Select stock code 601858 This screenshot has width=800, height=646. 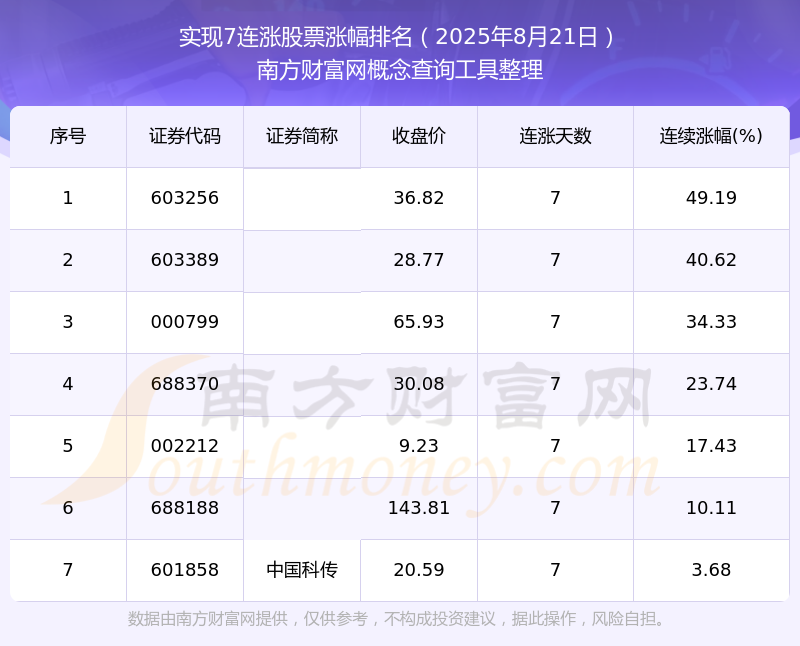coord(185,570)
